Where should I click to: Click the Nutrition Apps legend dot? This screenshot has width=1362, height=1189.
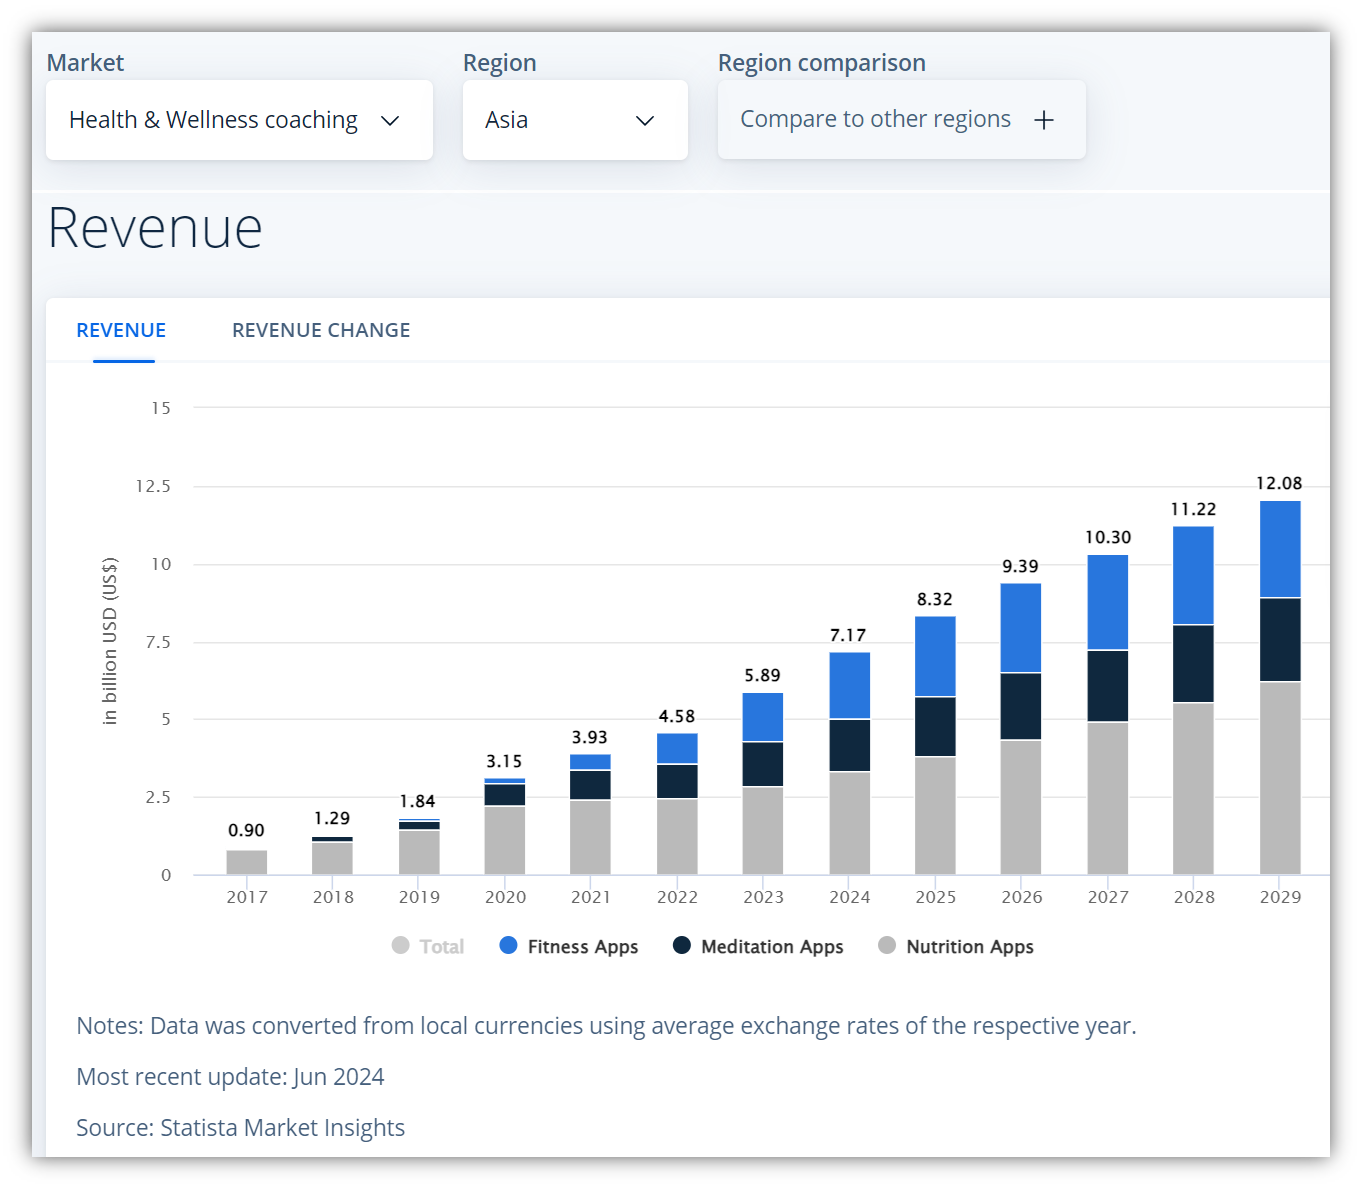point(887,946)
